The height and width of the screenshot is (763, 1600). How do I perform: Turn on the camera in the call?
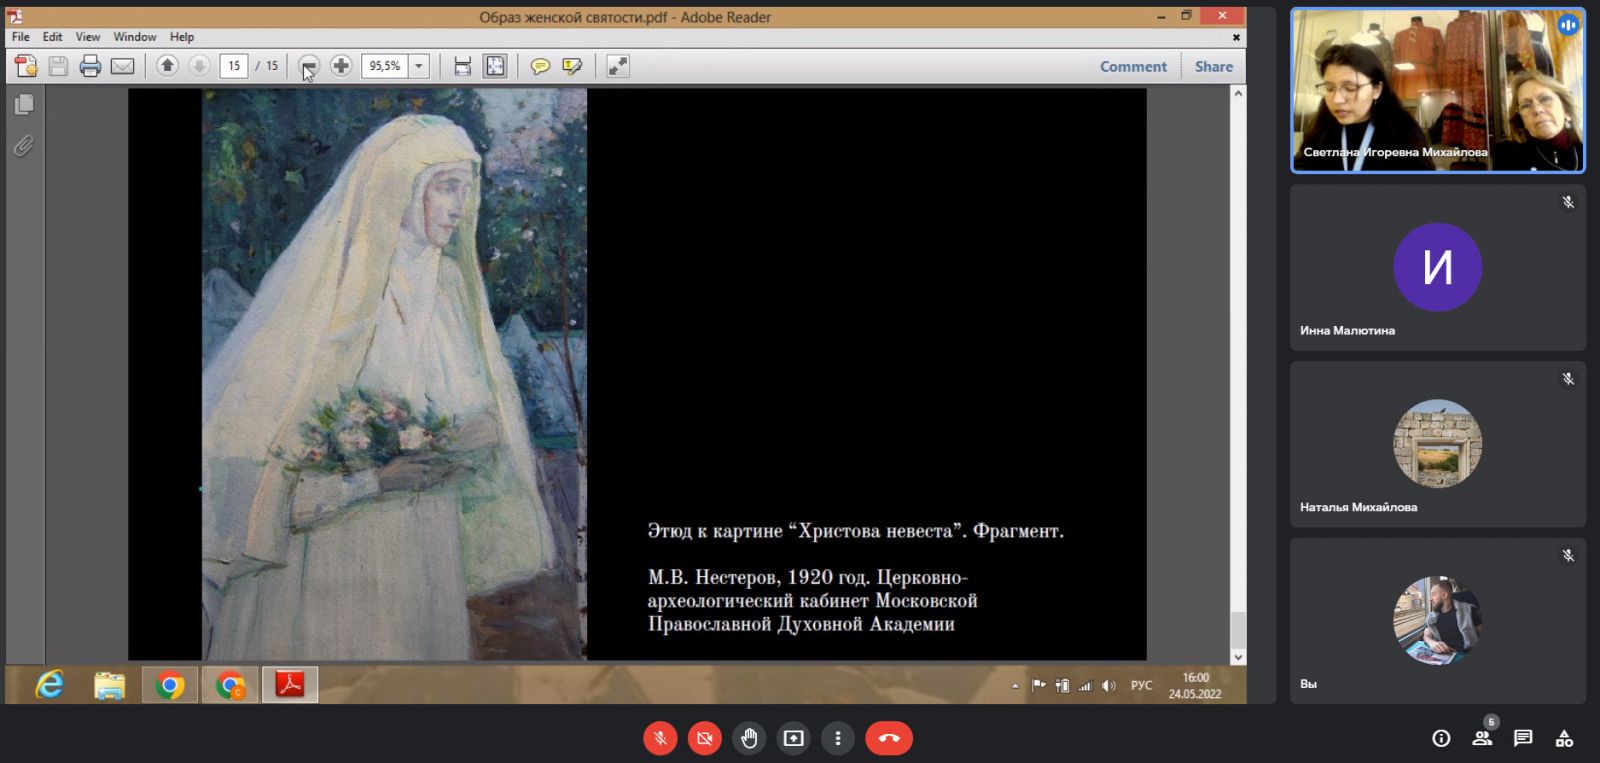pyautogui.click(x=705, y=738)
